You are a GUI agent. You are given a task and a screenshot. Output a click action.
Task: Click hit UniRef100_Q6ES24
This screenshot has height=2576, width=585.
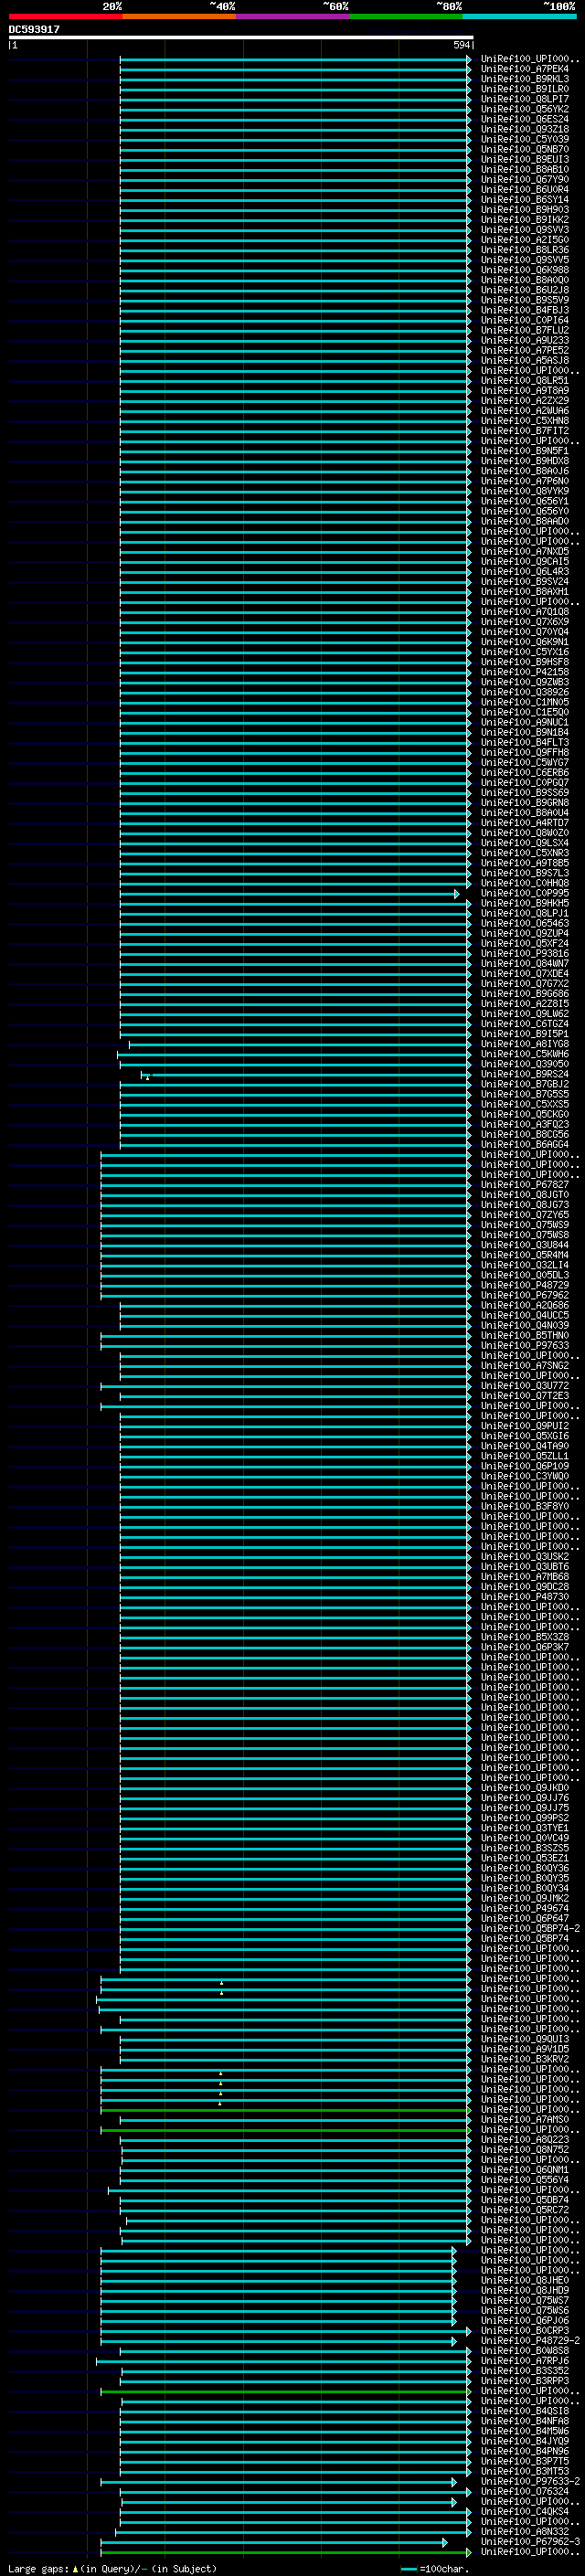(x=525, y=119)
